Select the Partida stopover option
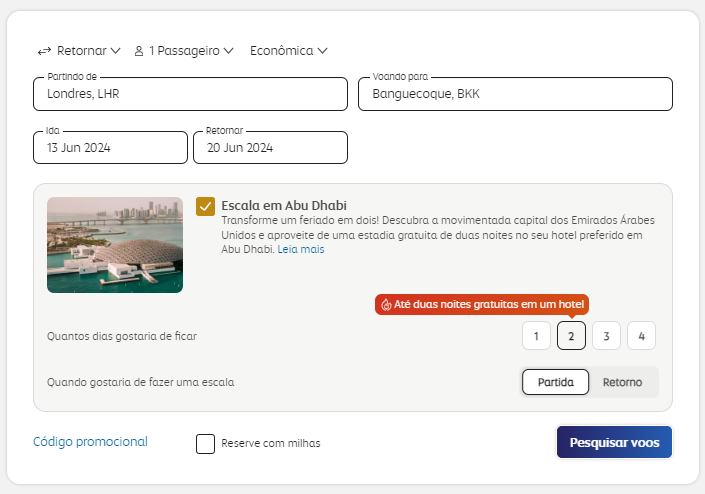 click(556, 383)
